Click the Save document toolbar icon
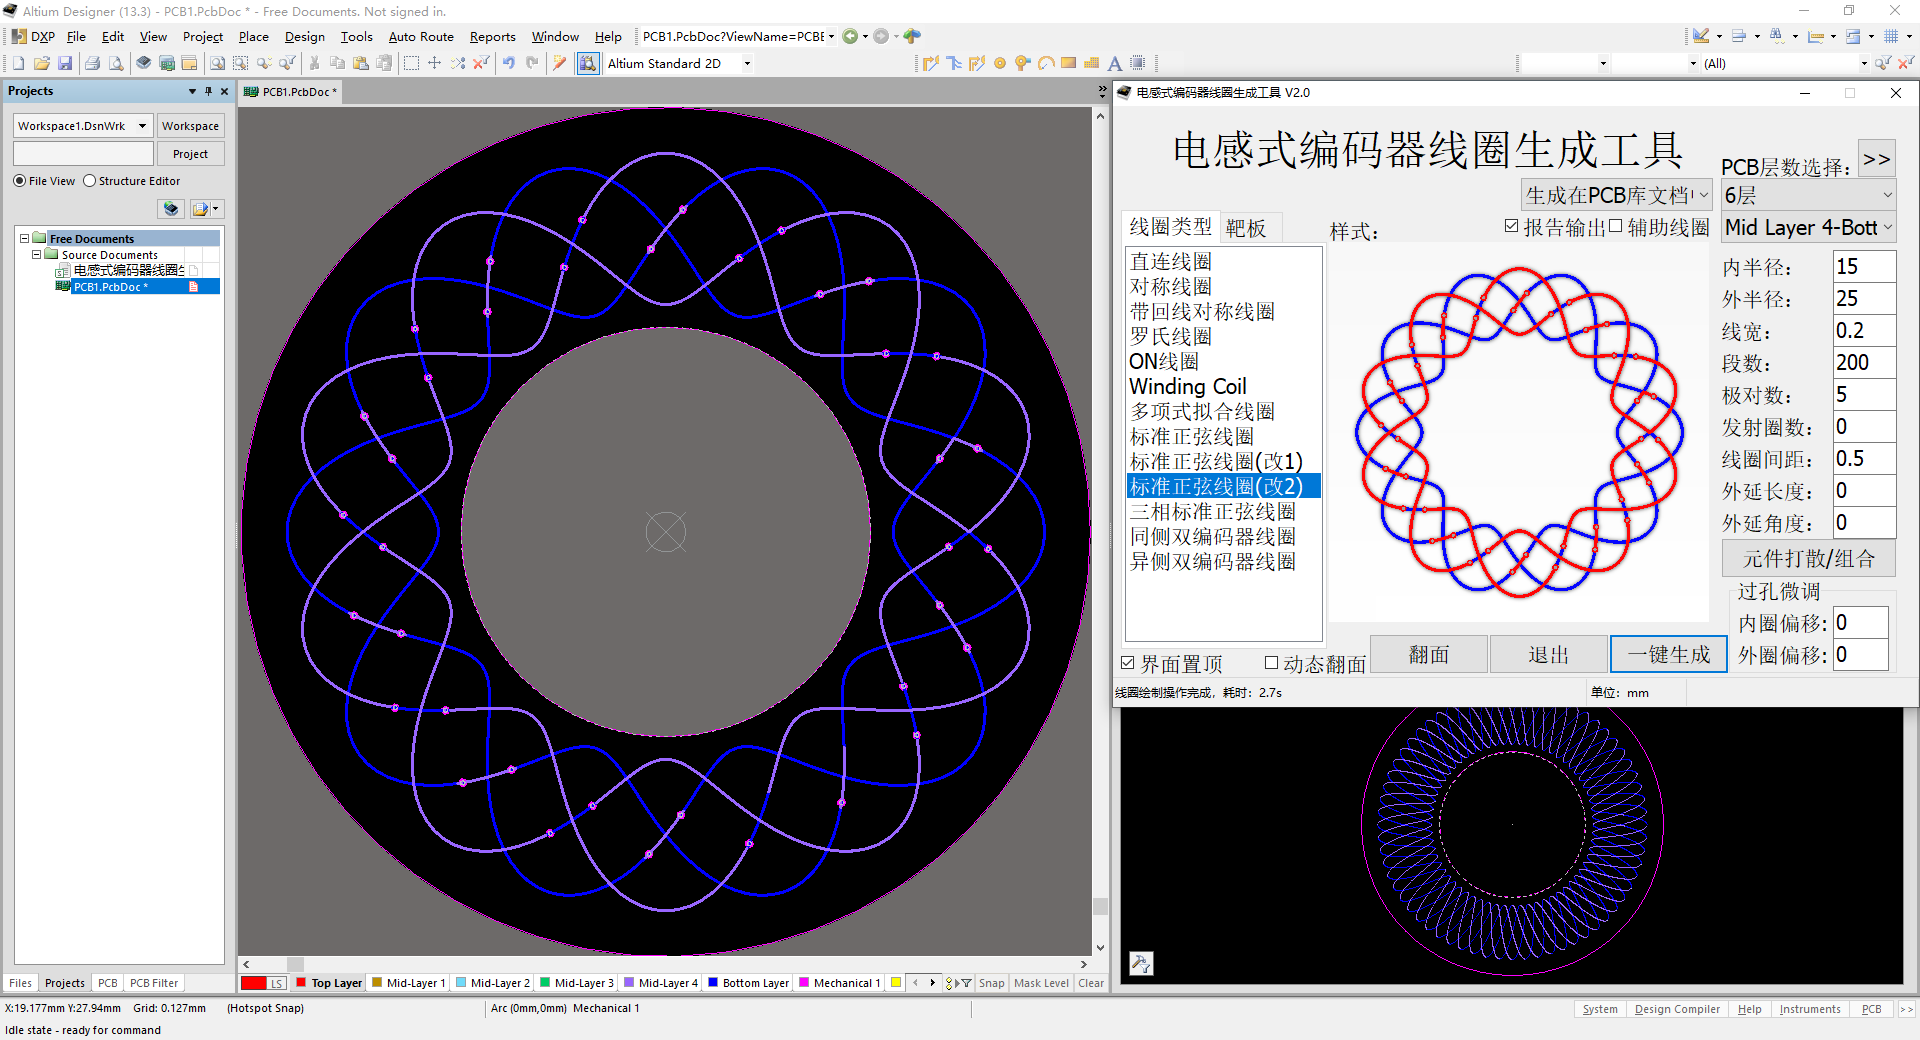The image size is (1920, 1040). (x=65, y=63)
